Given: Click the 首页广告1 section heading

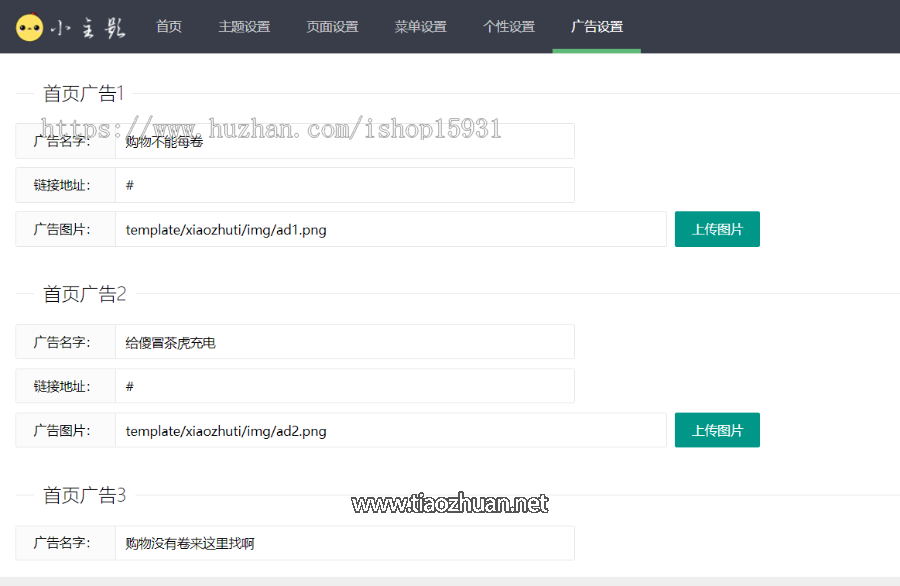Looking at the screenshot, I should (x=84, y=94).
